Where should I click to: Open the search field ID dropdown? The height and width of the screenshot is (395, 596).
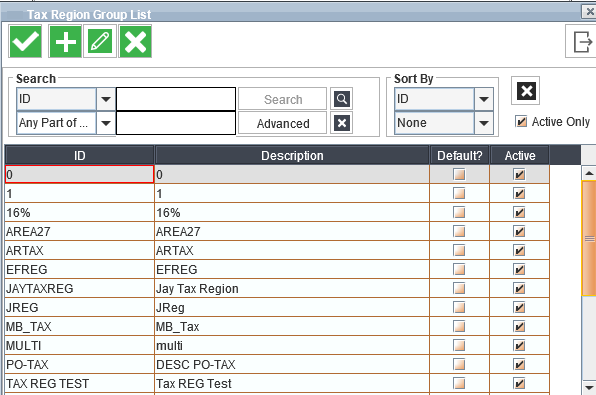coord(106,99)
